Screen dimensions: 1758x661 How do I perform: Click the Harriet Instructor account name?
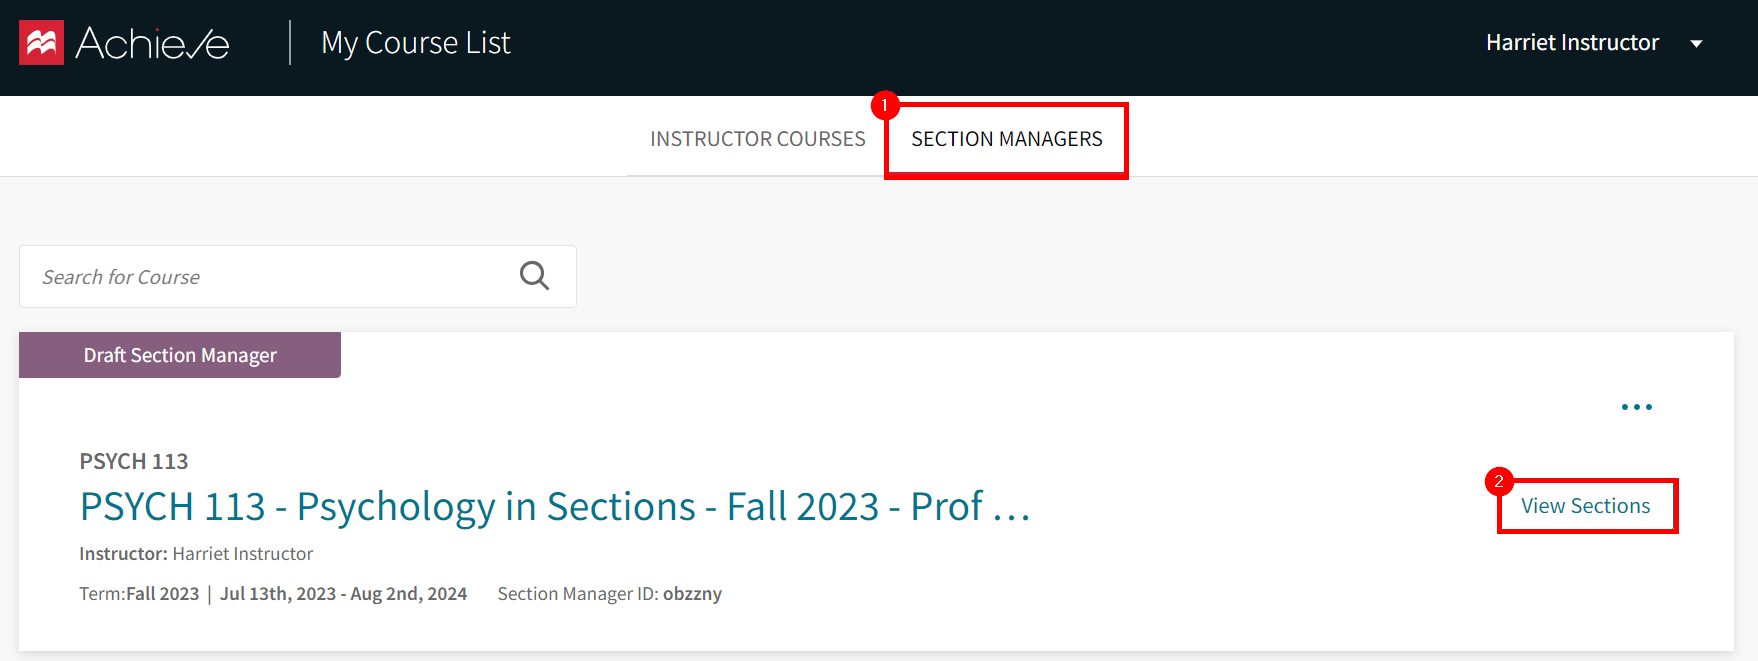[x=1572, y=42]
